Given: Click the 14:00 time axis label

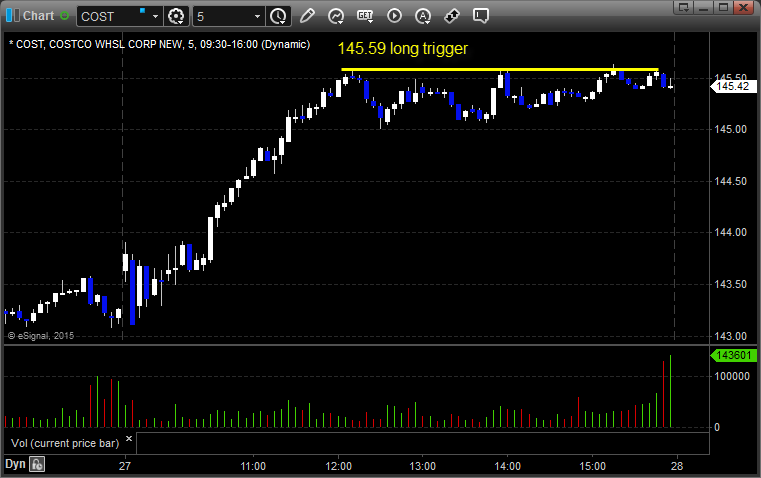Looking at the screenshot, I should coord(508,466).
